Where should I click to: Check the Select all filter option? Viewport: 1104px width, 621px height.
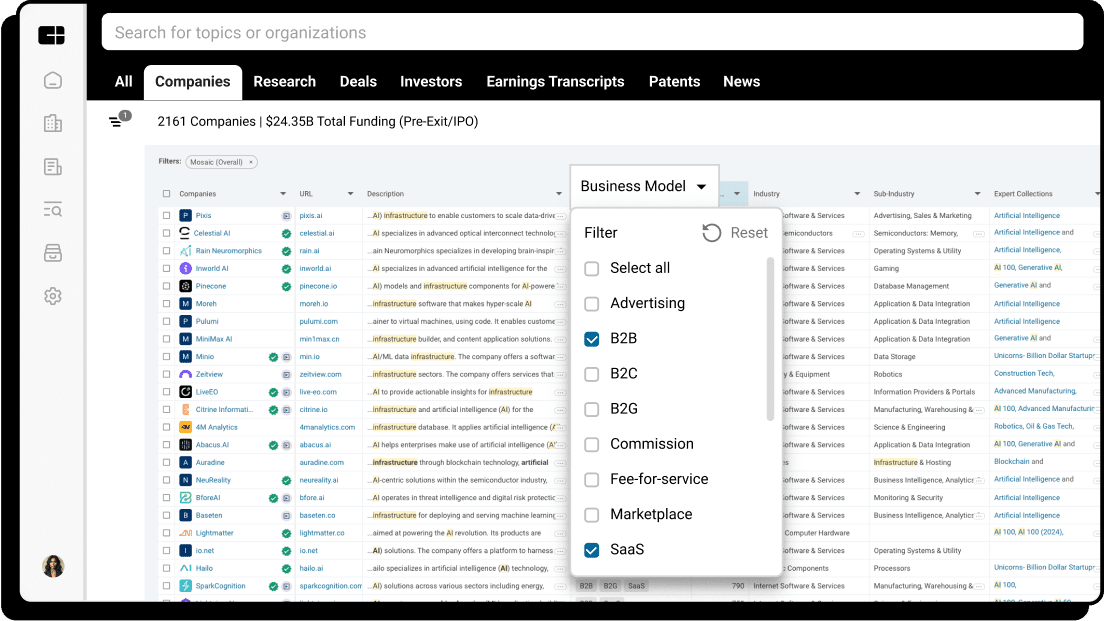[x=591, y=267]
